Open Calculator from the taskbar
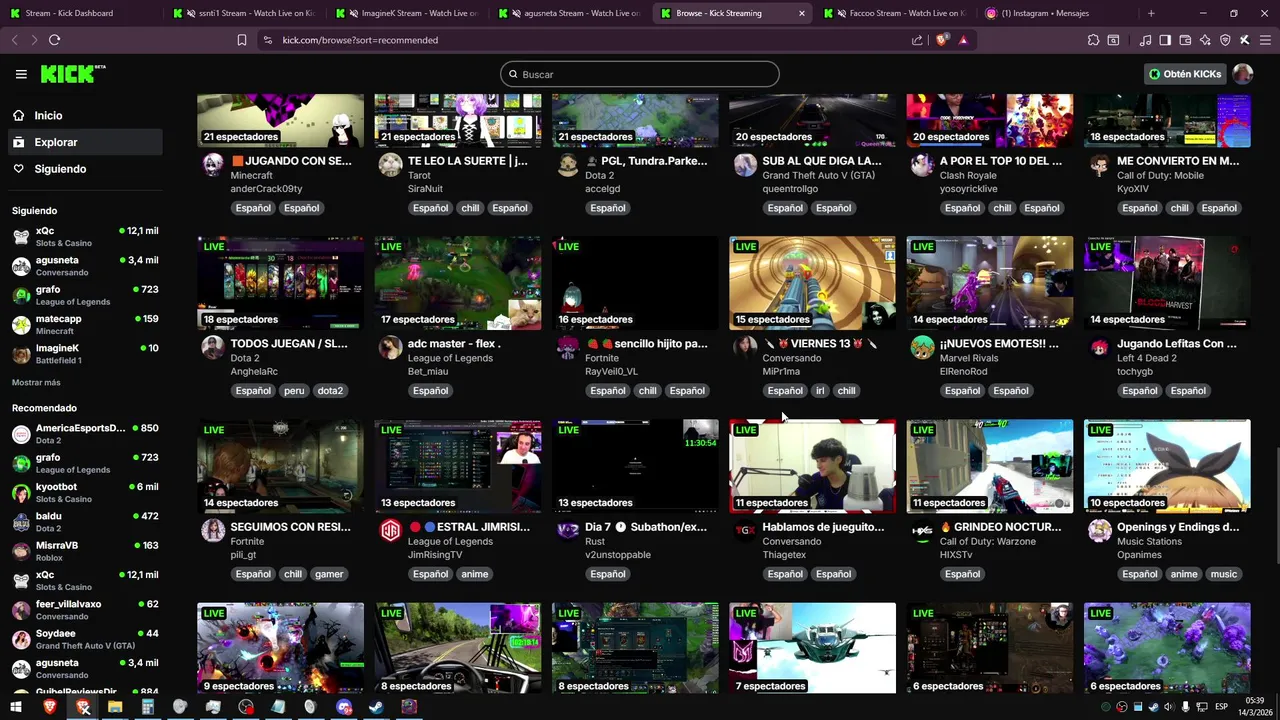Image resolution: width=1280 pixels, height=720 pixels. point(148,707)
